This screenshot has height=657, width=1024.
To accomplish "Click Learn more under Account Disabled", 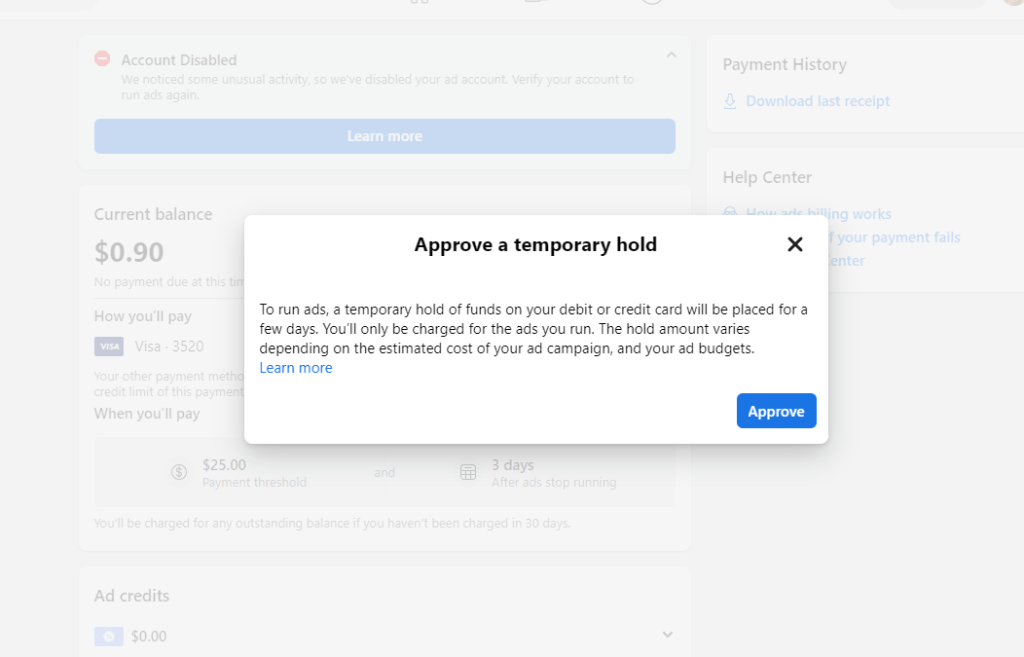I will tap(384, 135).
